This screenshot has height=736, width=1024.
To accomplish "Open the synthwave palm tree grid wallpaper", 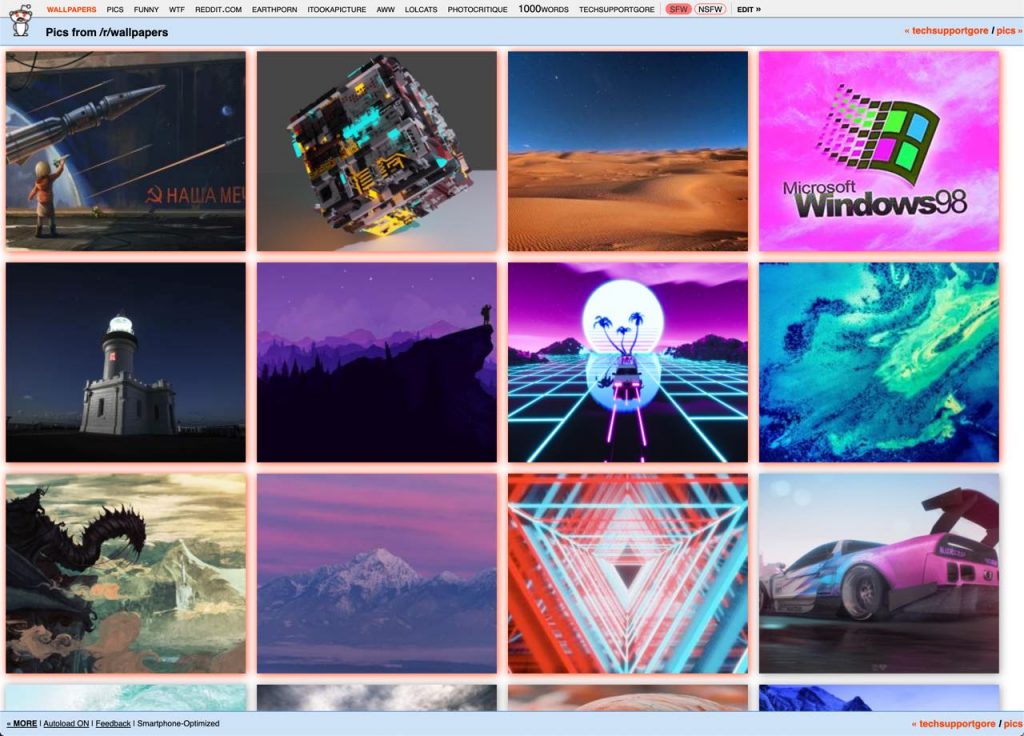I will coord(628,362).
